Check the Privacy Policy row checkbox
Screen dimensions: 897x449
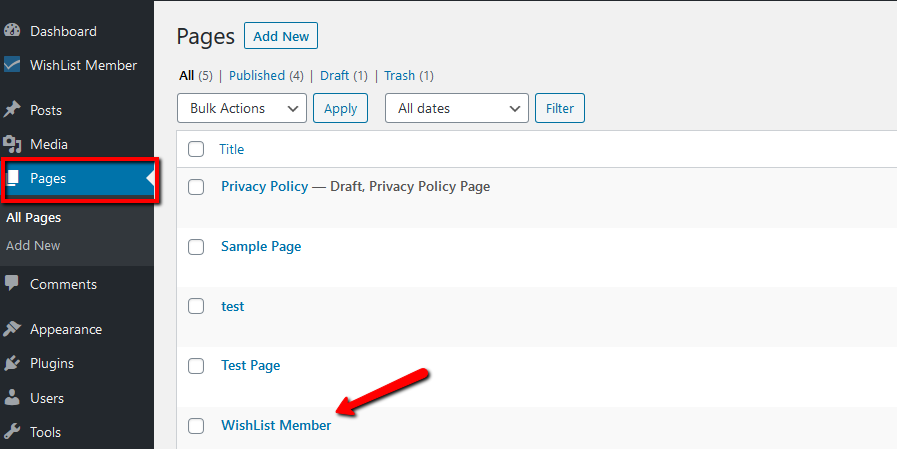[196, 186]
